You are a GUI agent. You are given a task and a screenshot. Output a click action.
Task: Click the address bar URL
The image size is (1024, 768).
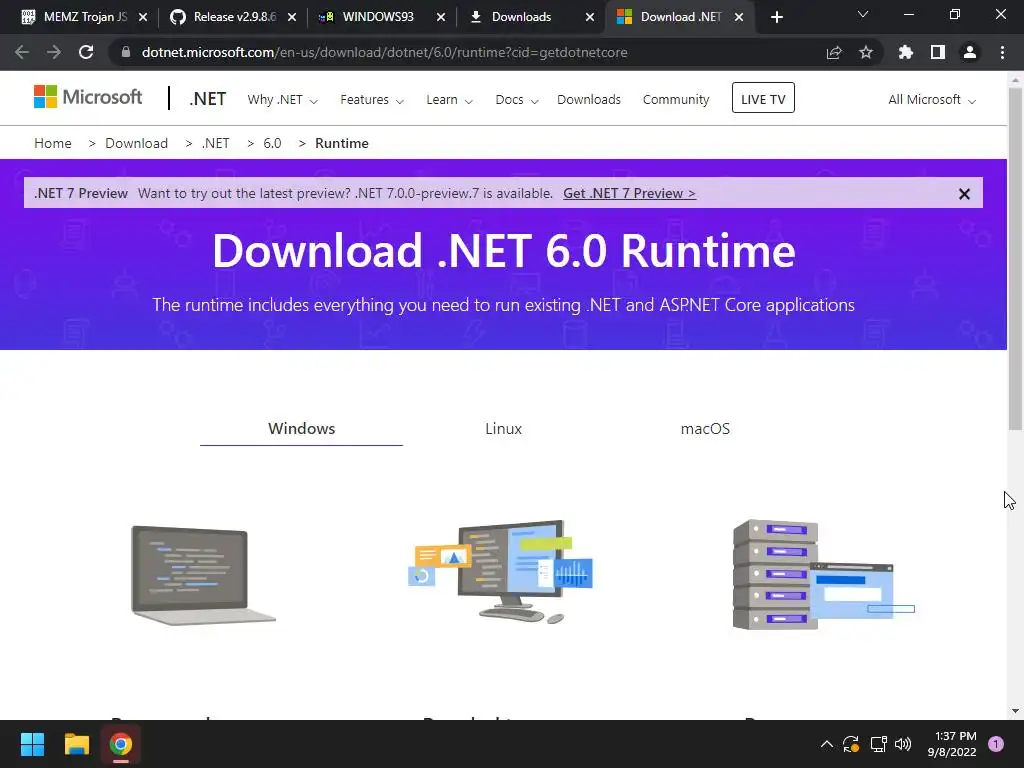point(385,52)
